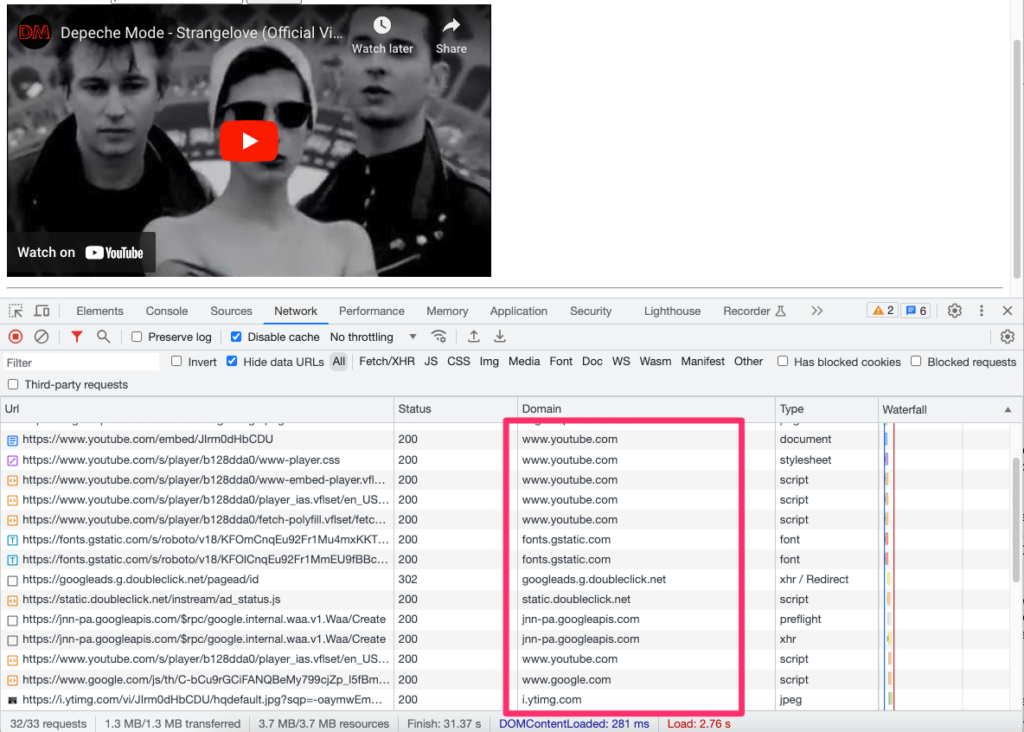The image size is (1024, 732).
Task: Filter requests by Manifest type
Action: pyautogui.click(x=703, y=362)
